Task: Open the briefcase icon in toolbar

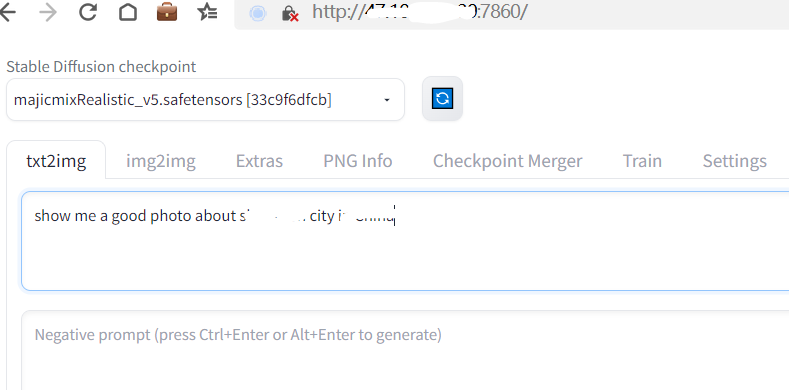Action: click(167, 12)
